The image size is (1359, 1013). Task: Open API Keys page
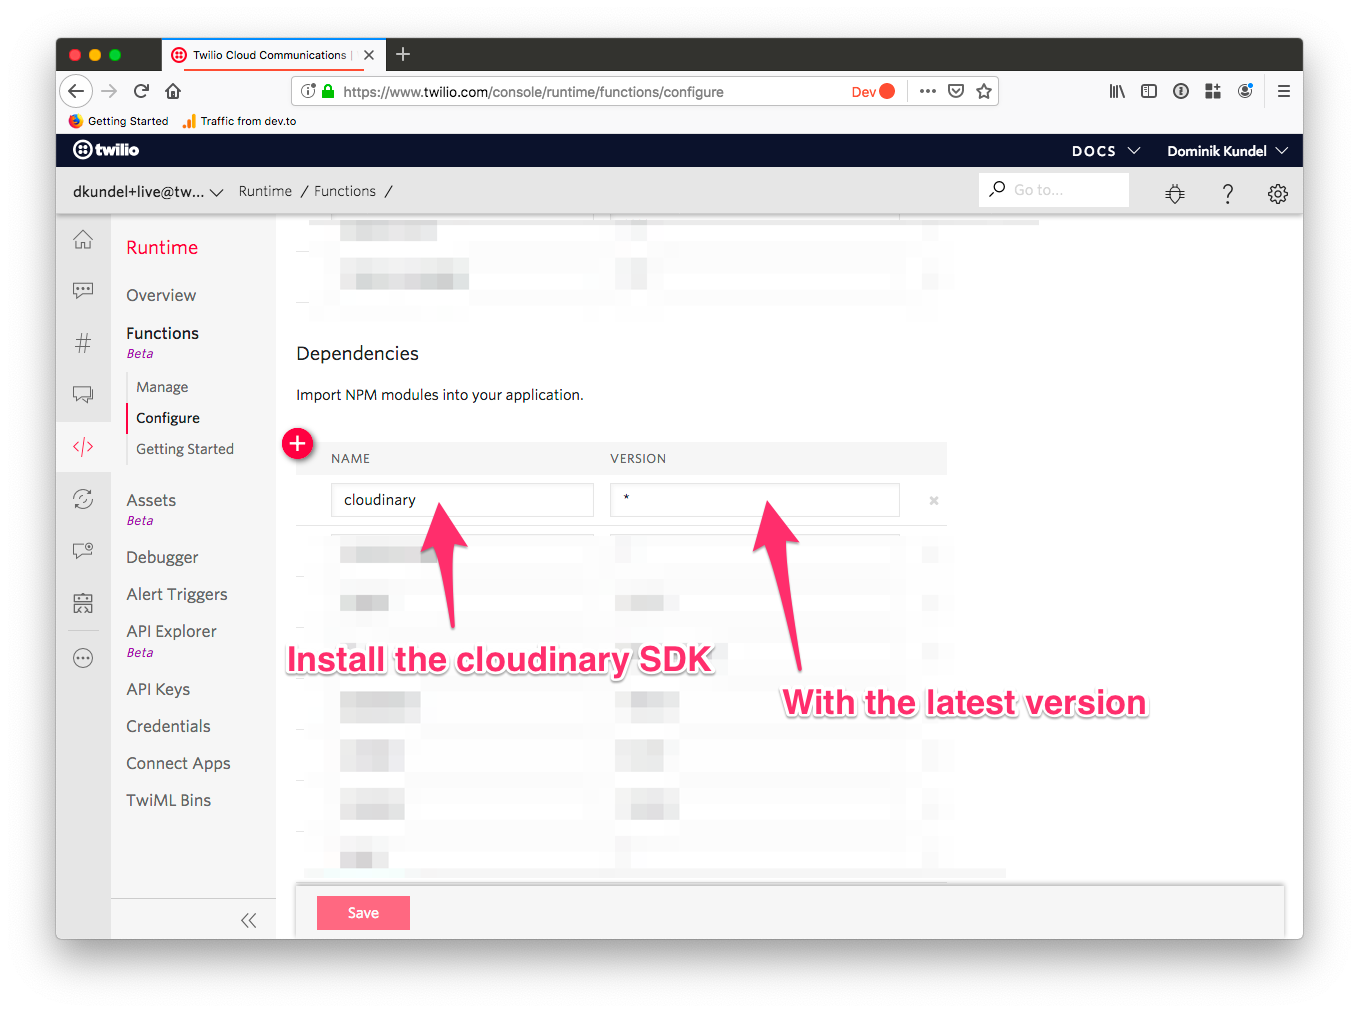[158, 689]
